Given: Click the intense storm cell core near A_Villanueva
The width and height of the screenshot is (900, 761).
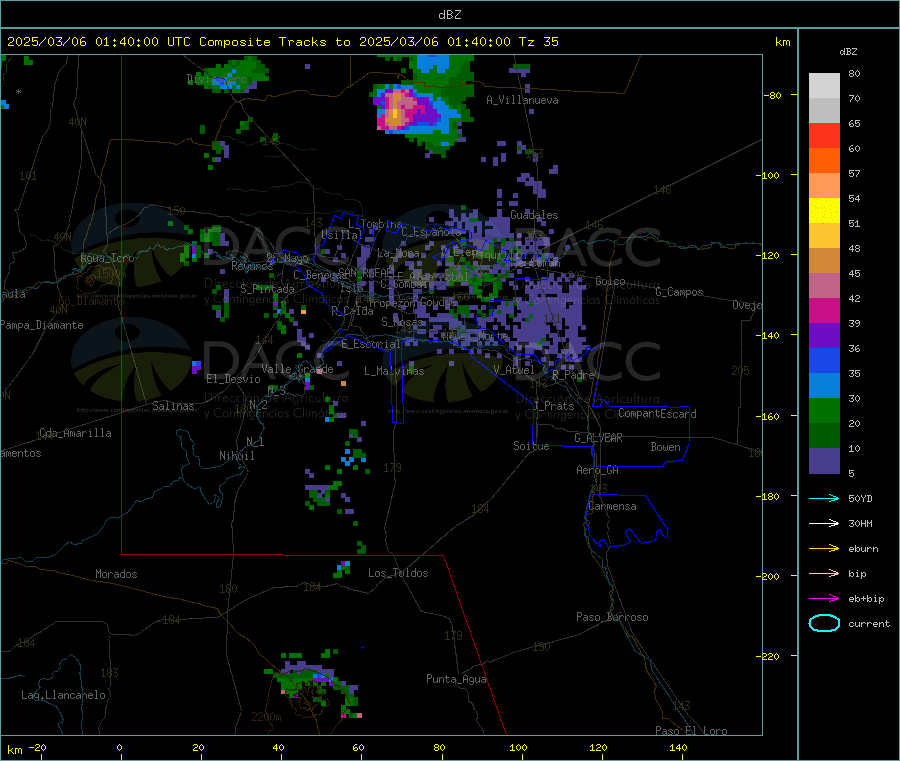Looking at the screenshot, I should point(395,111).
